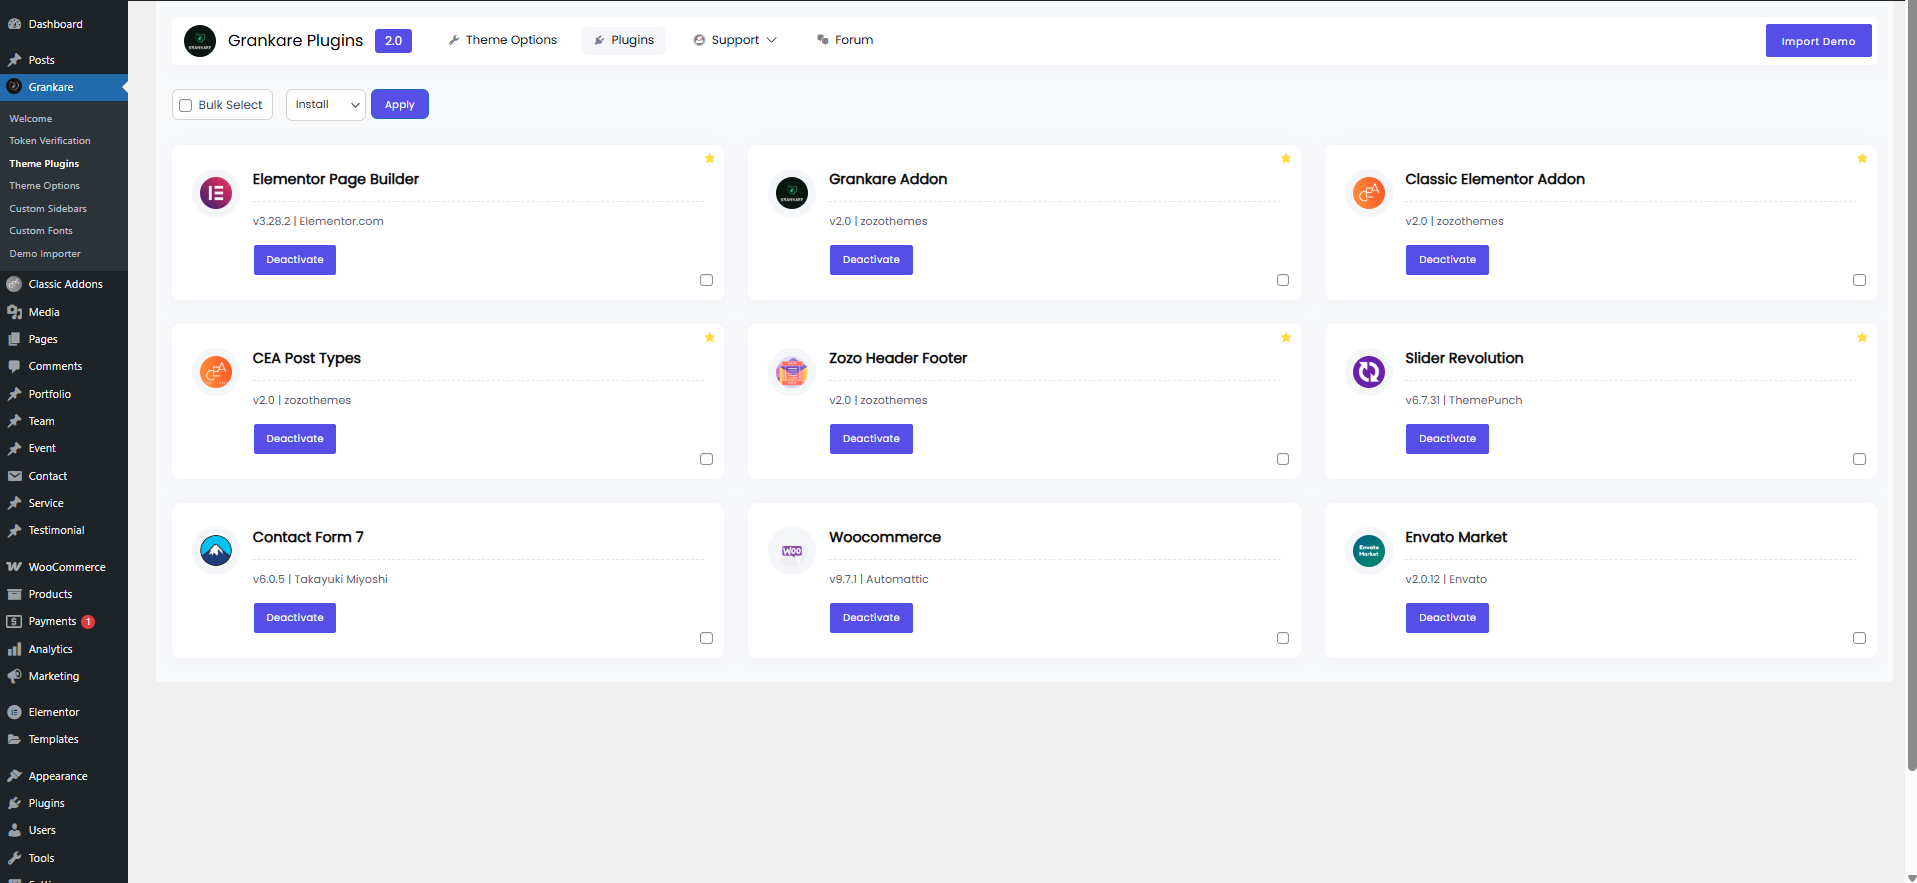Click the Comments bubble icon in sidebar
Screen dimensions: 1917x883
[14, 366]
